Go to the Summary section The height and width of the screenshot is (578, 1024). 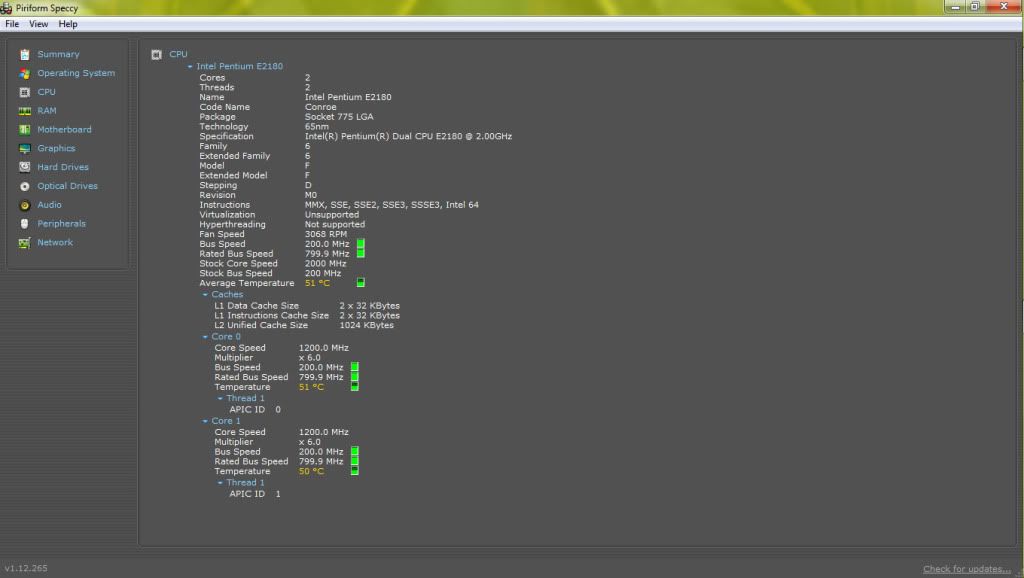point(58,54)
